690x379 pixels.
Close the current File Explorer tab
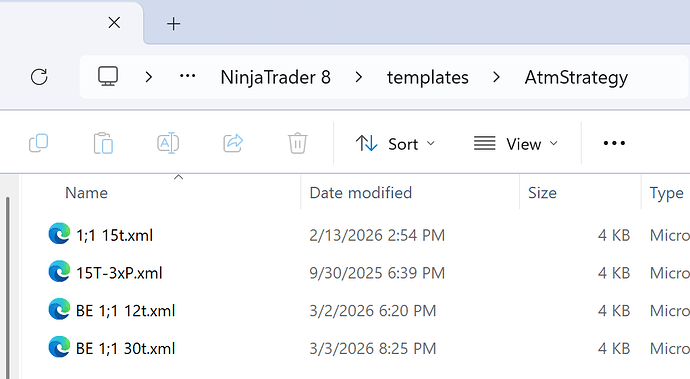pos(114,22)
